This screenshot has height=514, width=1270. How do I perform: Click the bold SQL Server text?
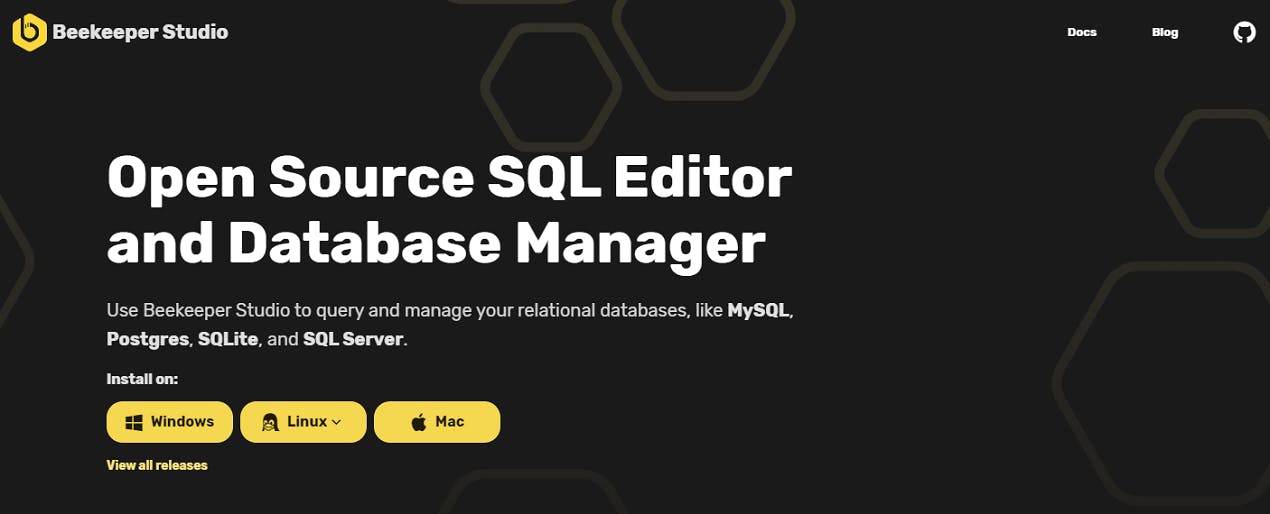pos(353,339)
